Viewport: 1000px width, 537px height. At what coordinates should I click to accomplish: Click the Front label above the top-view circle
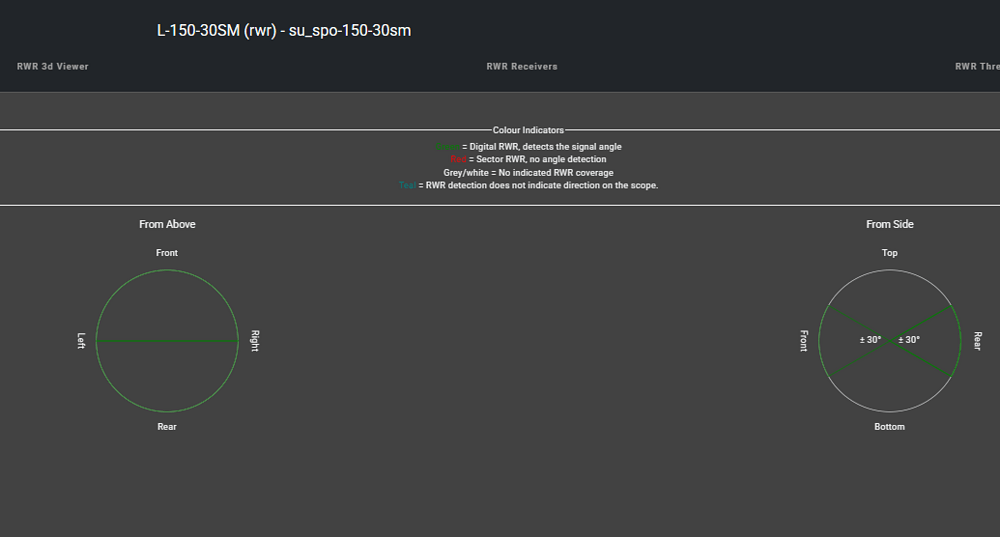167,253
